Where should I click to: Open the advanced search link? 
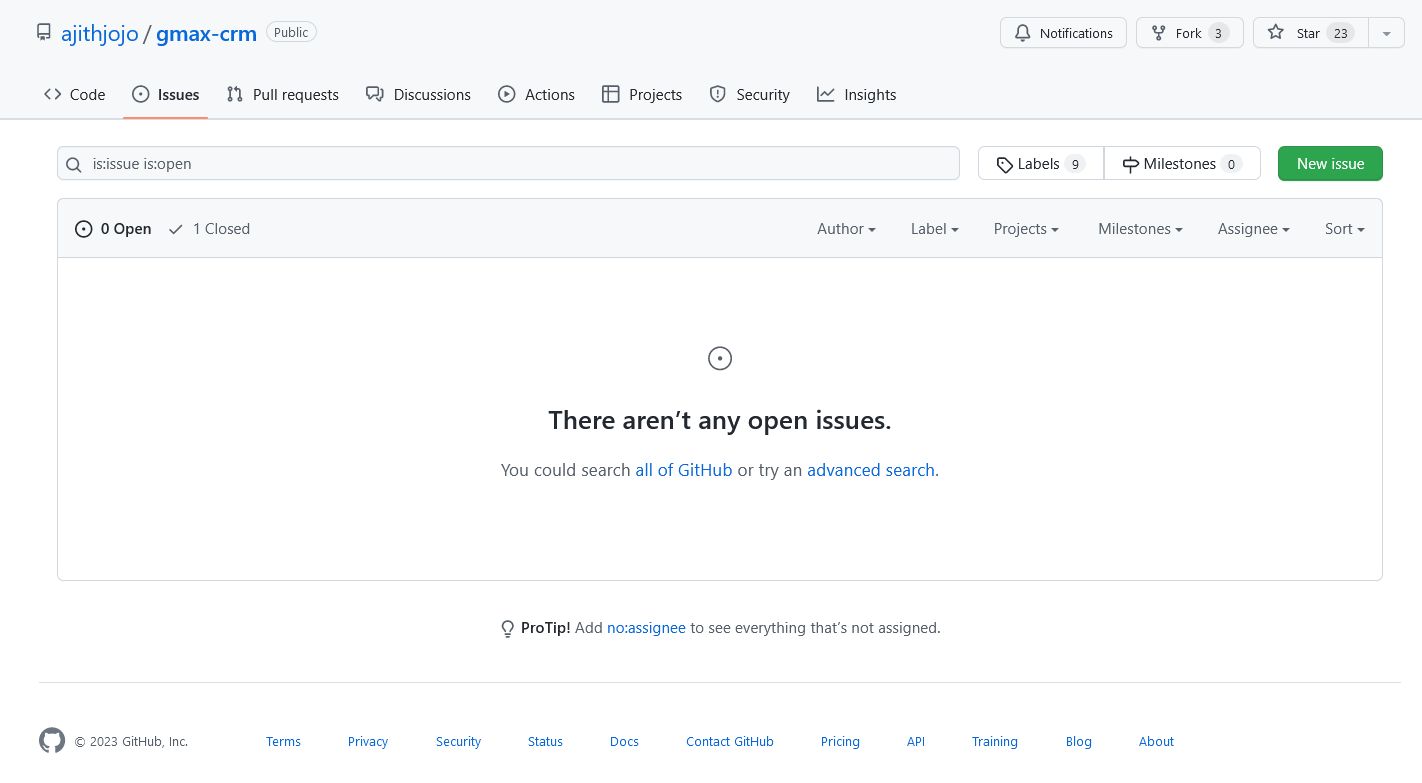pyautogui.click(x=871, y=470)
